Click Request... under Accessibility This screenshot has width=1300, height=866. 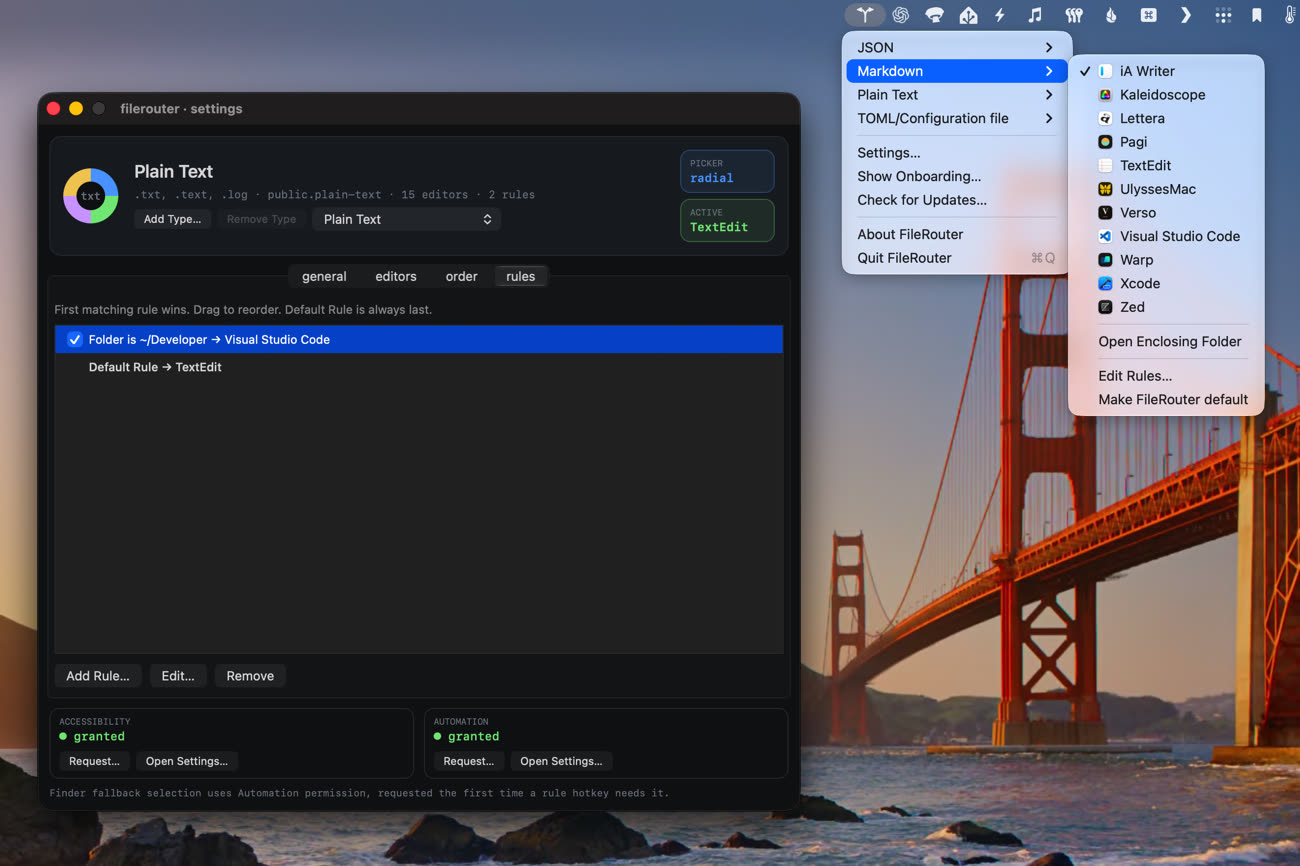tap(94, 761)
